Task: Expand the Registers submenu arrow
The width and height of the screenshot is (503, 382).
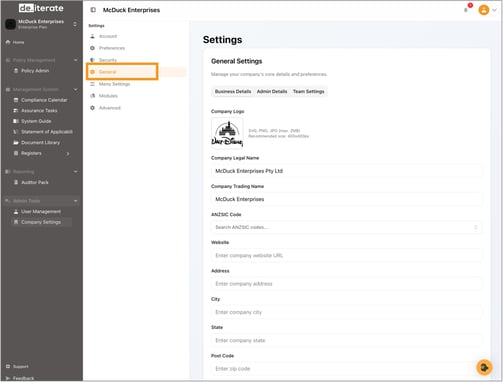Action: coord(68,154)
